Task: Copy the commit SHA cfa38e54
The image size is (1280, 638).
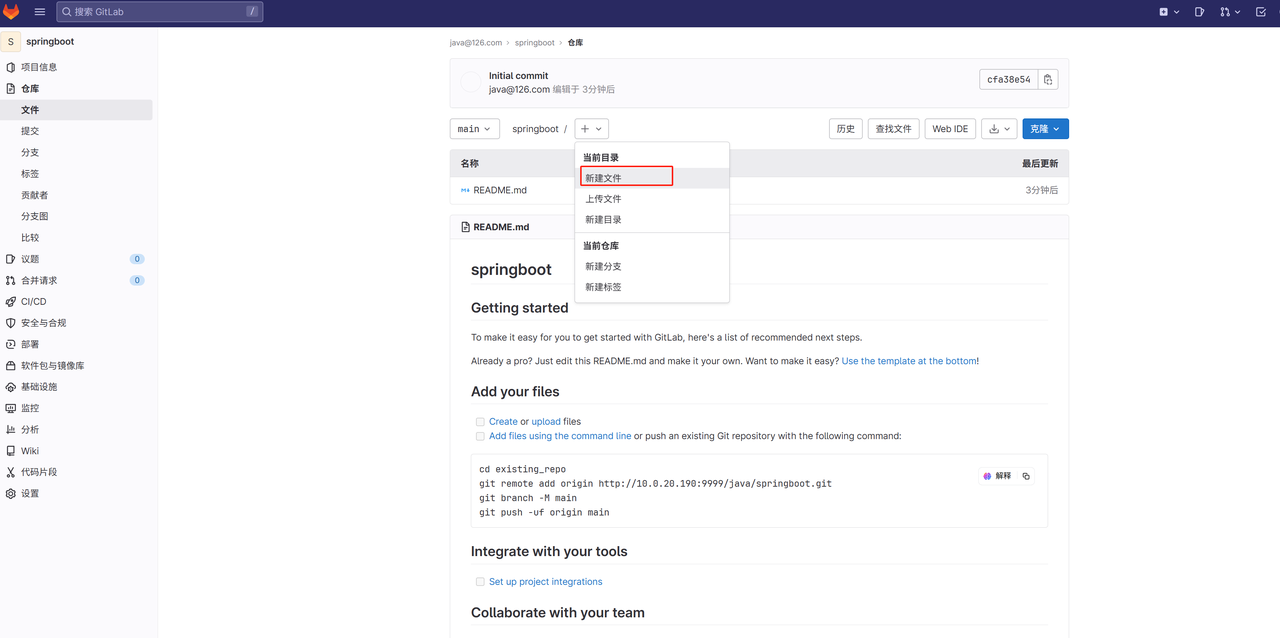Action: [1047, 80]
